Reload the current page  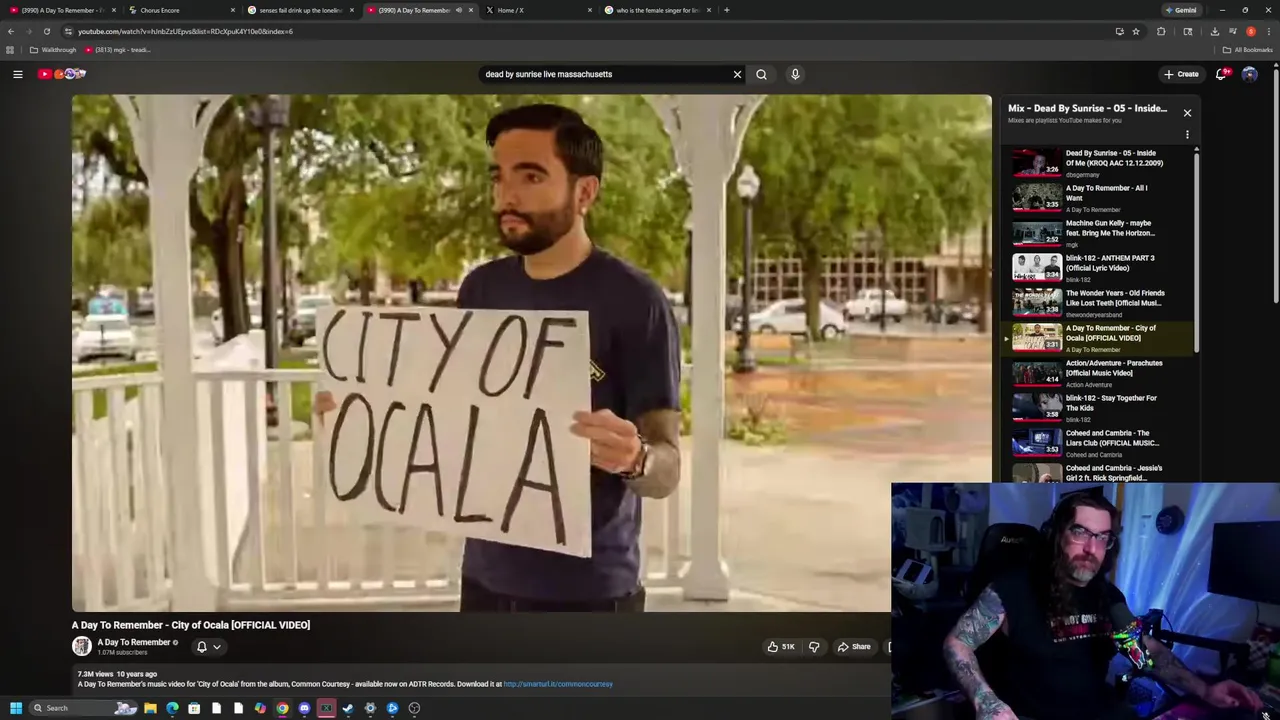[x=46, y=31]
